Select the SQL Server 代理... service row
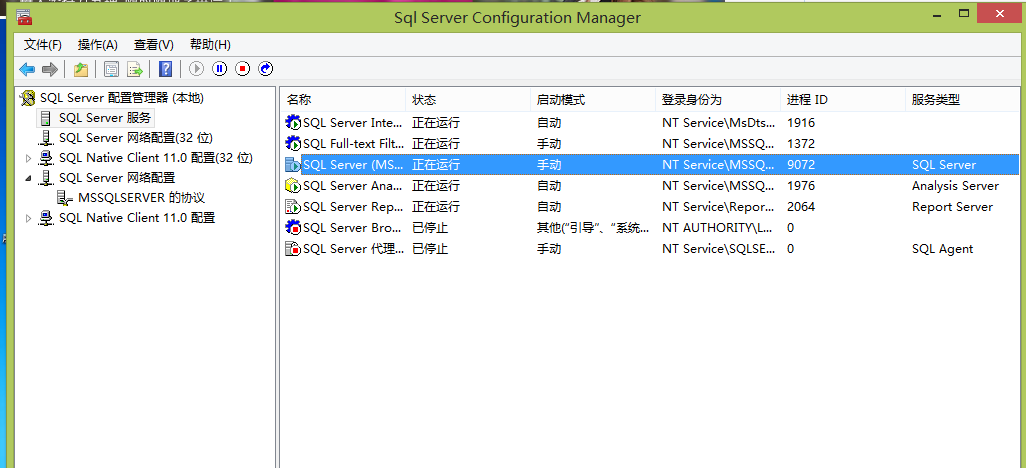The width and height of the screenshot is (1026, 468). tap(652, 249)
